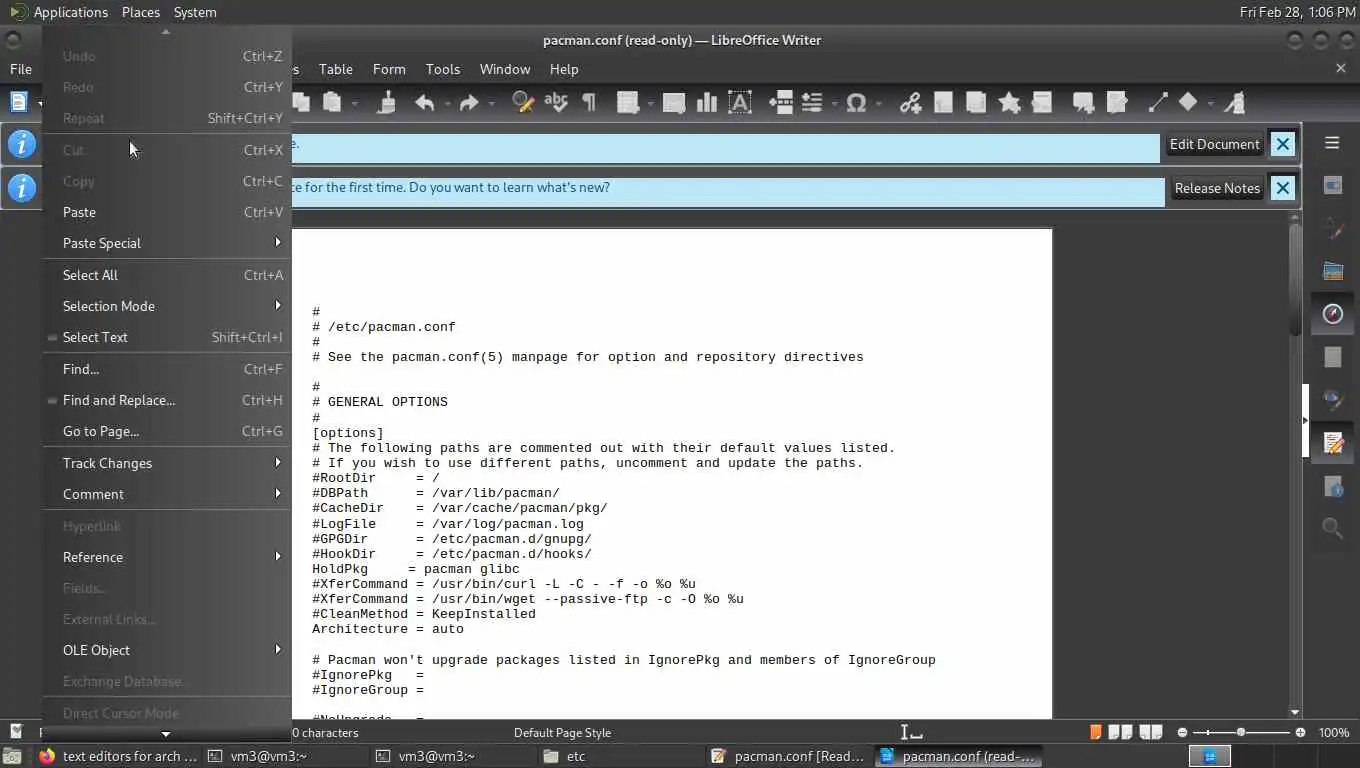Activate the Clone Formatting paintbrush icon
Screen dimensions: 1360x768
389,102
